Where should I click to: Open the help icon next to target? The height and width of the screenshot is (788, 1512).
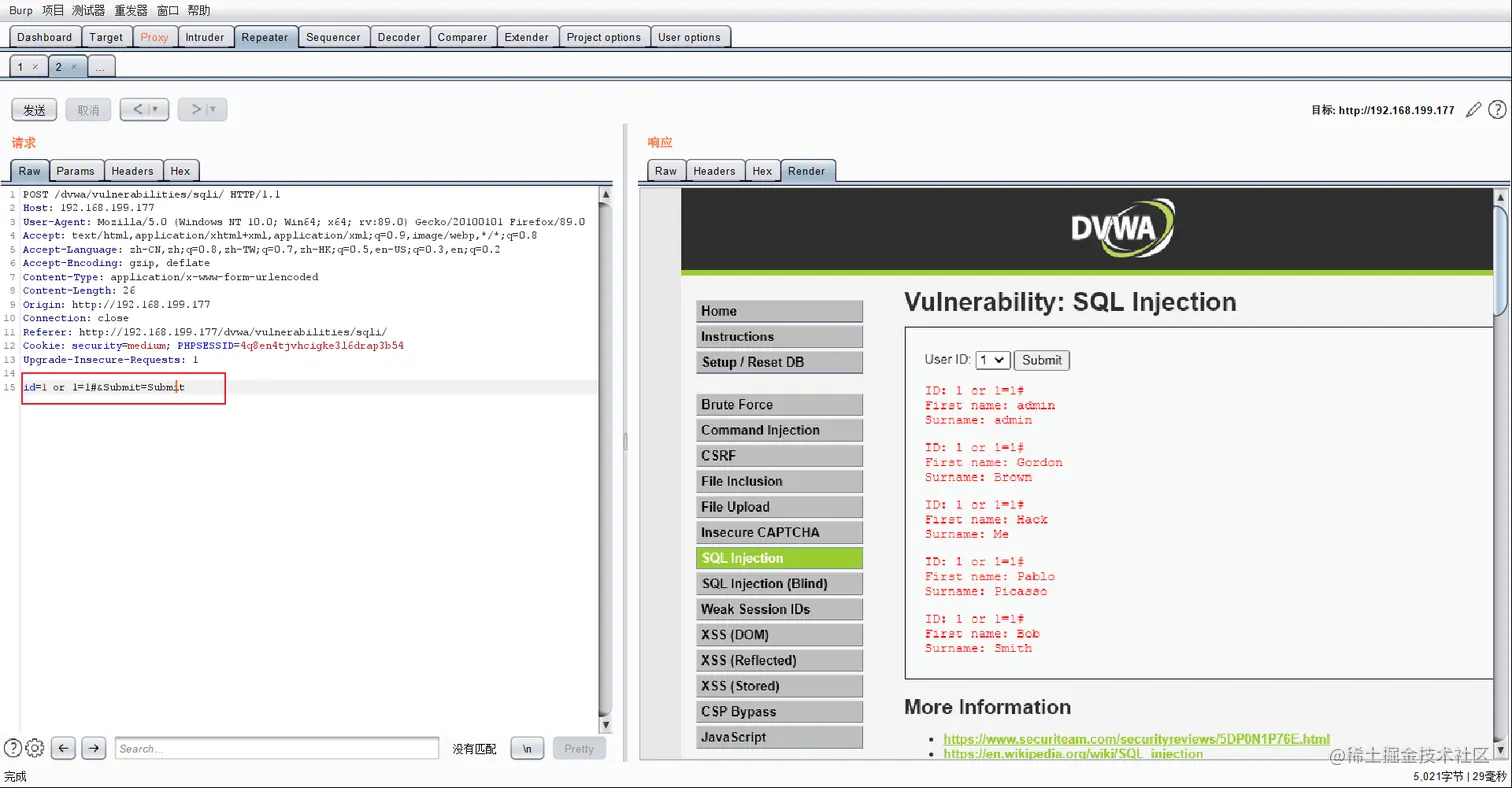(1497, 110)
